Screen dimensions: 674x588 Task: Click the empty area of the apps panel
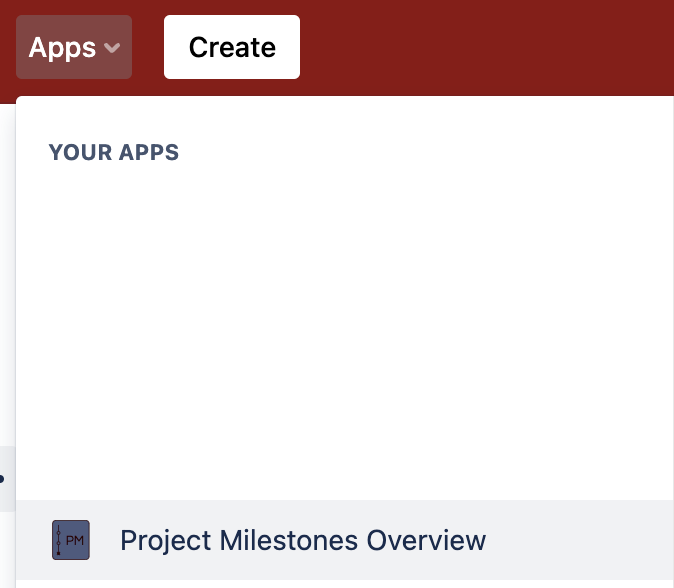(340, 320)
